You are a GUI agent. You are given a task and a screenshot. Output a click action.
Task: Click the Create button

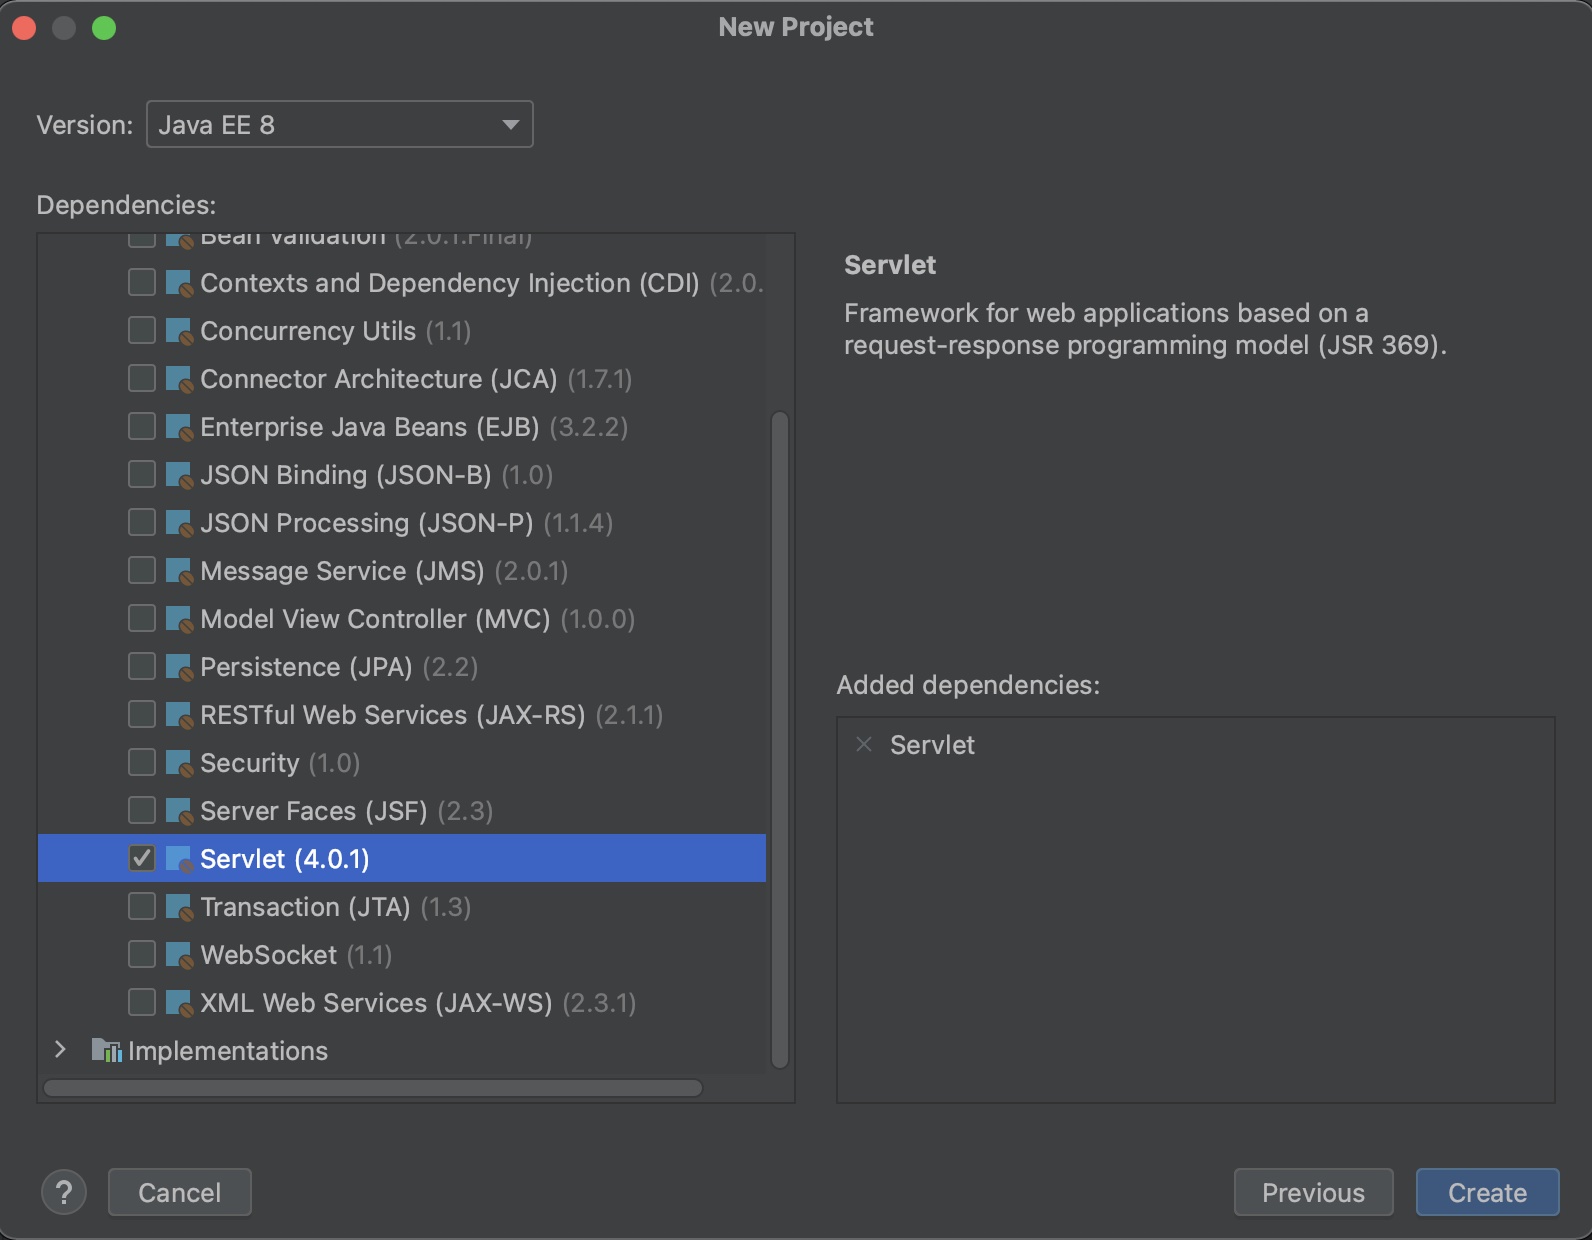[x=1487, y=1192]
